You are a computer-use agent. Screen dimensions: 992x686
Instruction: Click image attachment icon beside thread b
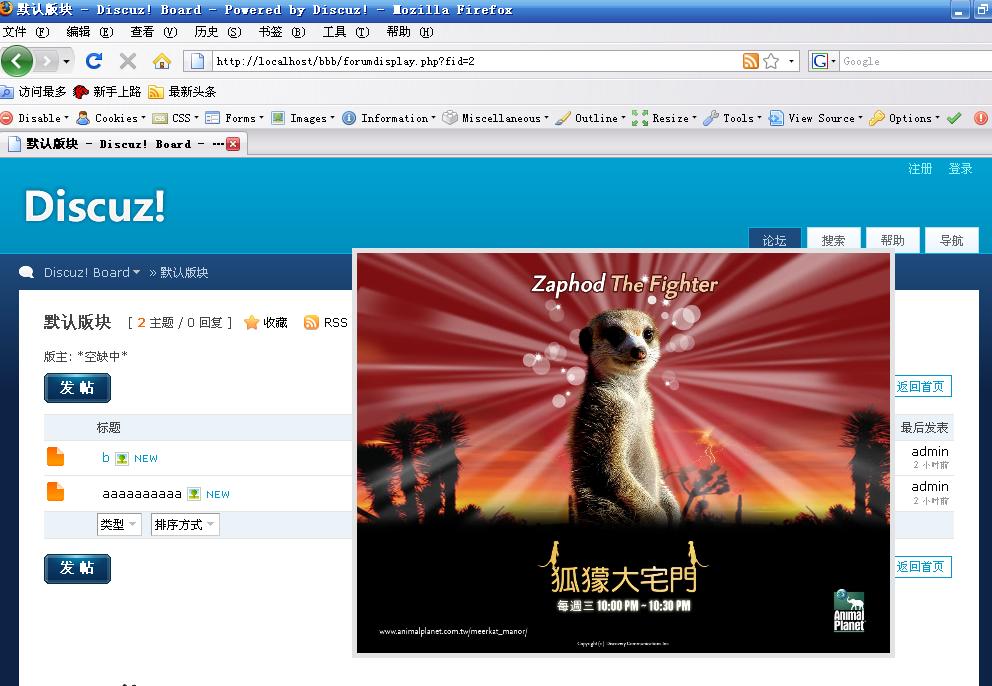[x=122, y=459]
